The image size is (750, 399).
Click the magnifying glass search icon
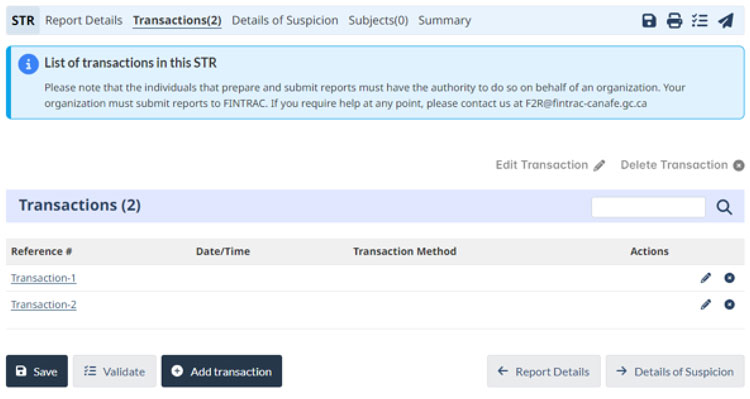[x=724, y=207]
